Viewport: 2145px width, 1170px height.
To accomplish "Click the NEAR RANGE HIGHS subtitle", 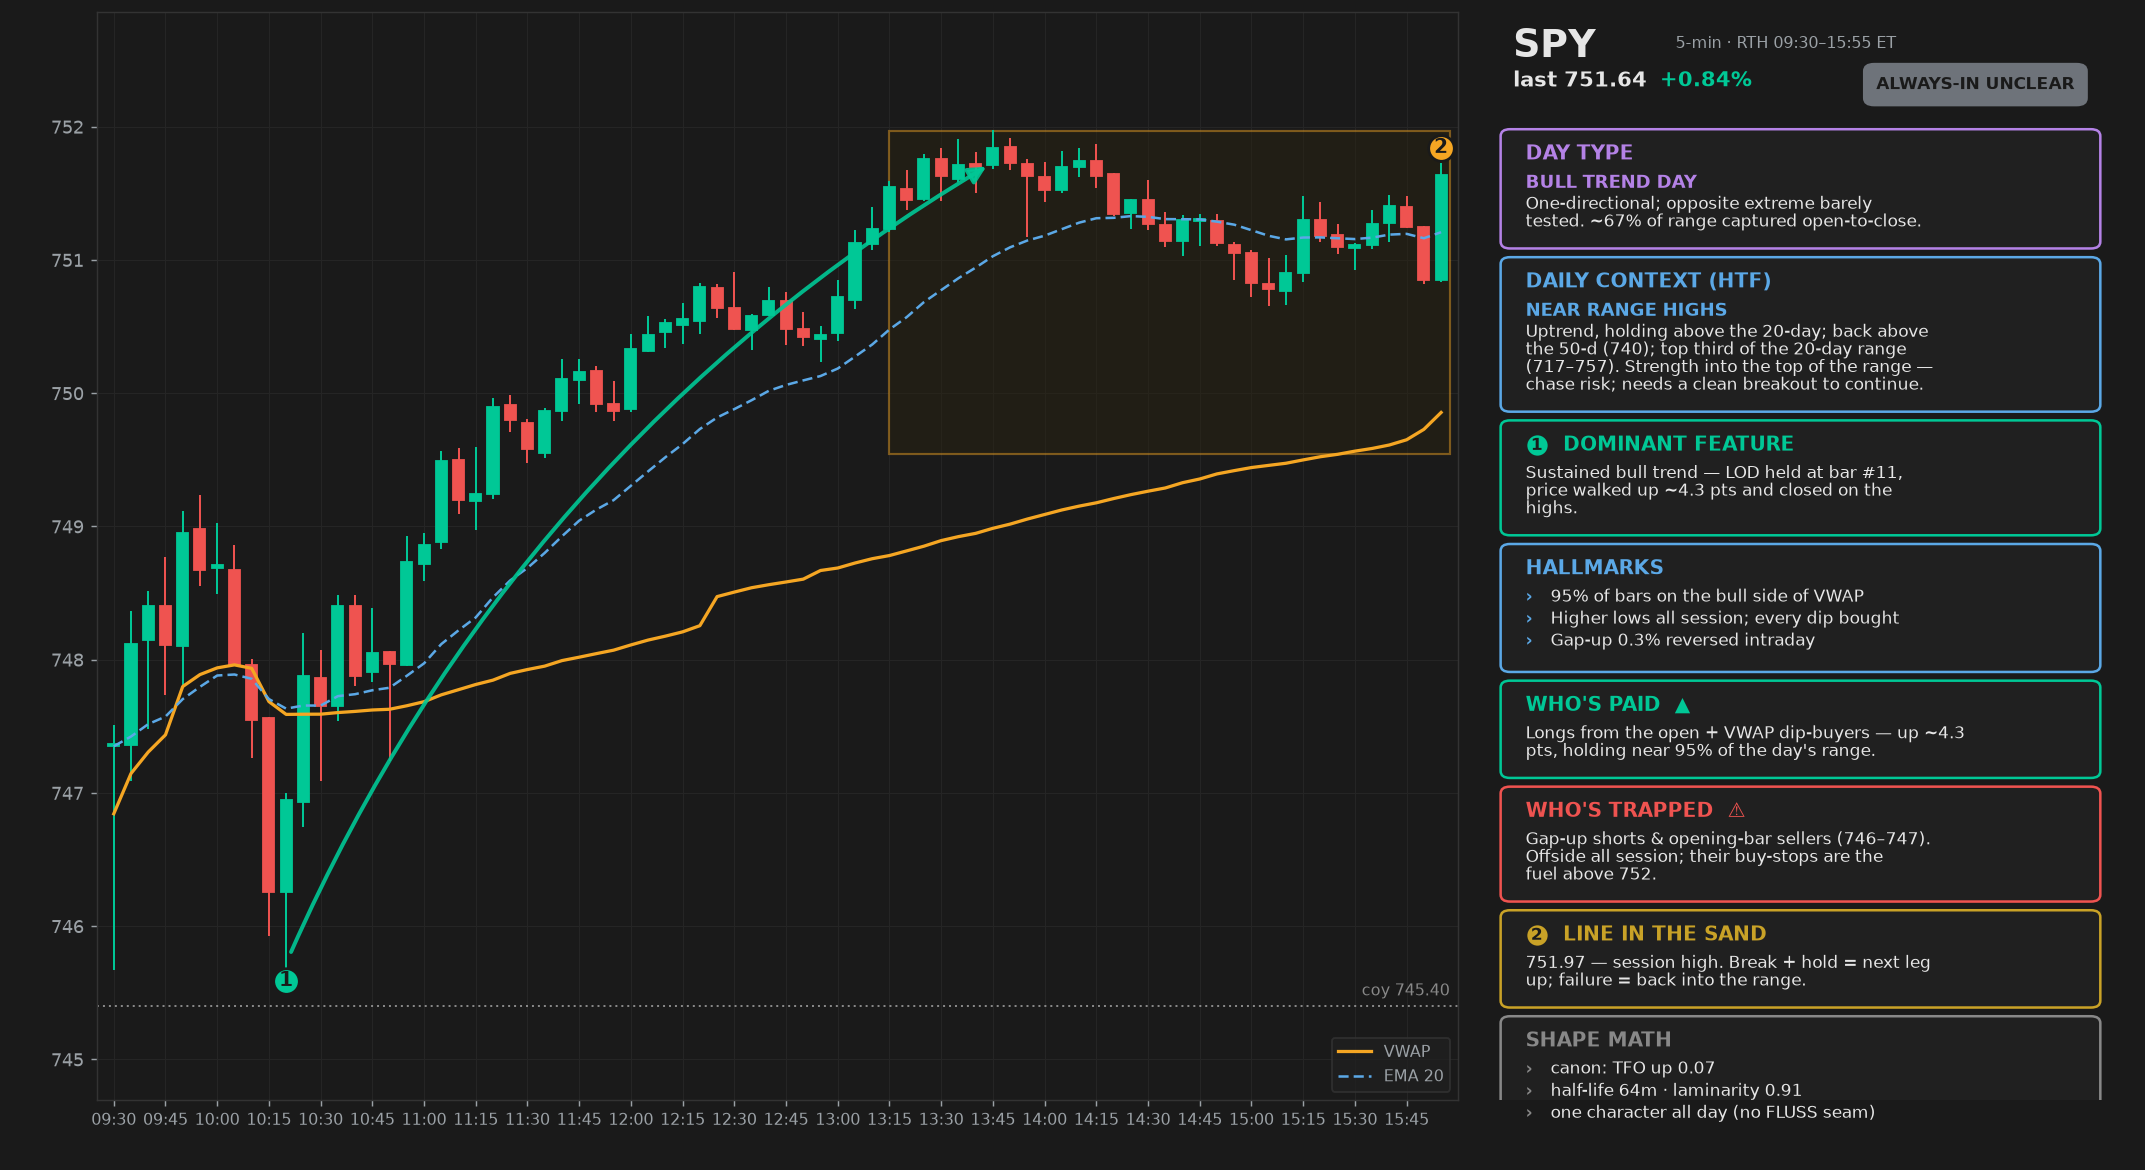I will pos(1626,310).
